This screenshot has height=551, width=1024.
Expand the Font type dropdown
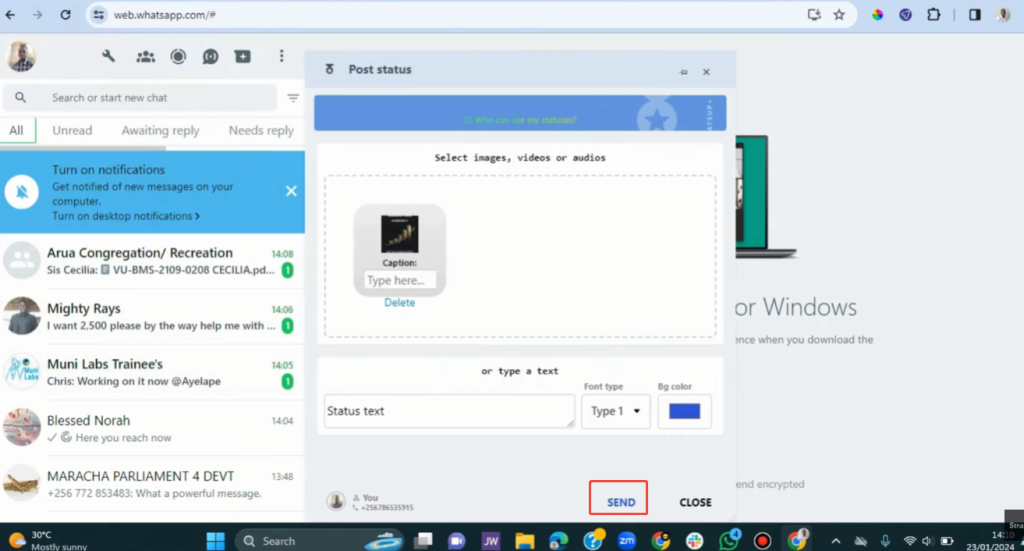616,411
